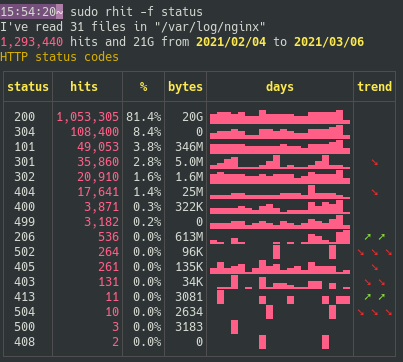The image size is (403, 362).
Task: Click the bytes value 2634
Action: [189, 312]
